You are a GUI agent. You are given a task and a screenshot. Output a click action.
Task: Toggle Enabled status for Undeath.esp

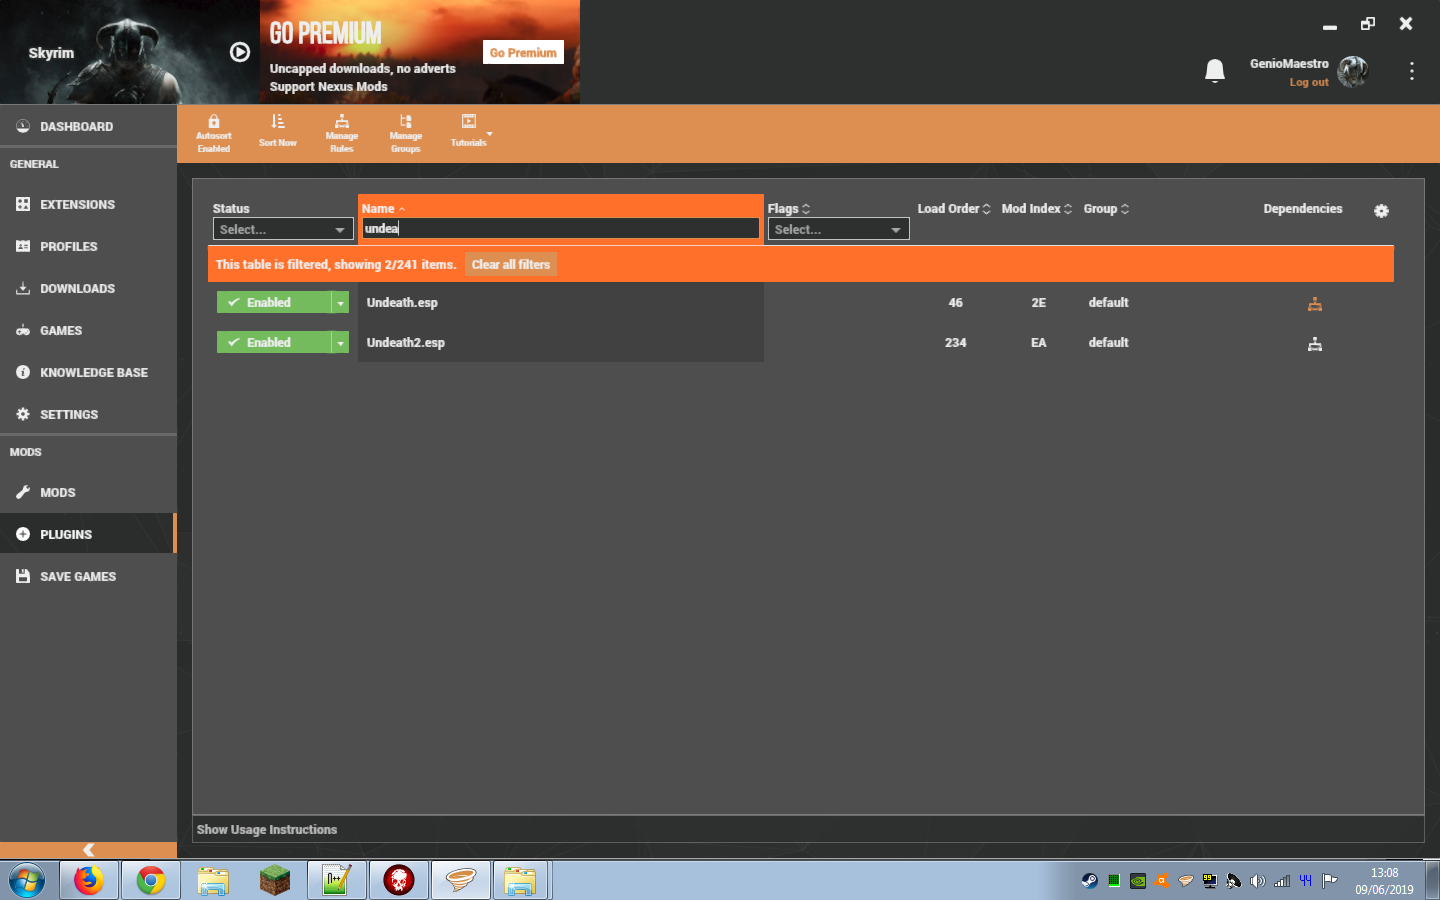(x=274, y=302)
